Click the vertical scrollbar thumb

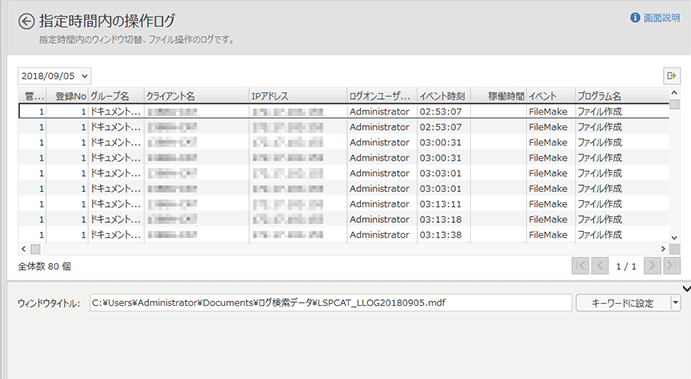[x=674, y=104]
